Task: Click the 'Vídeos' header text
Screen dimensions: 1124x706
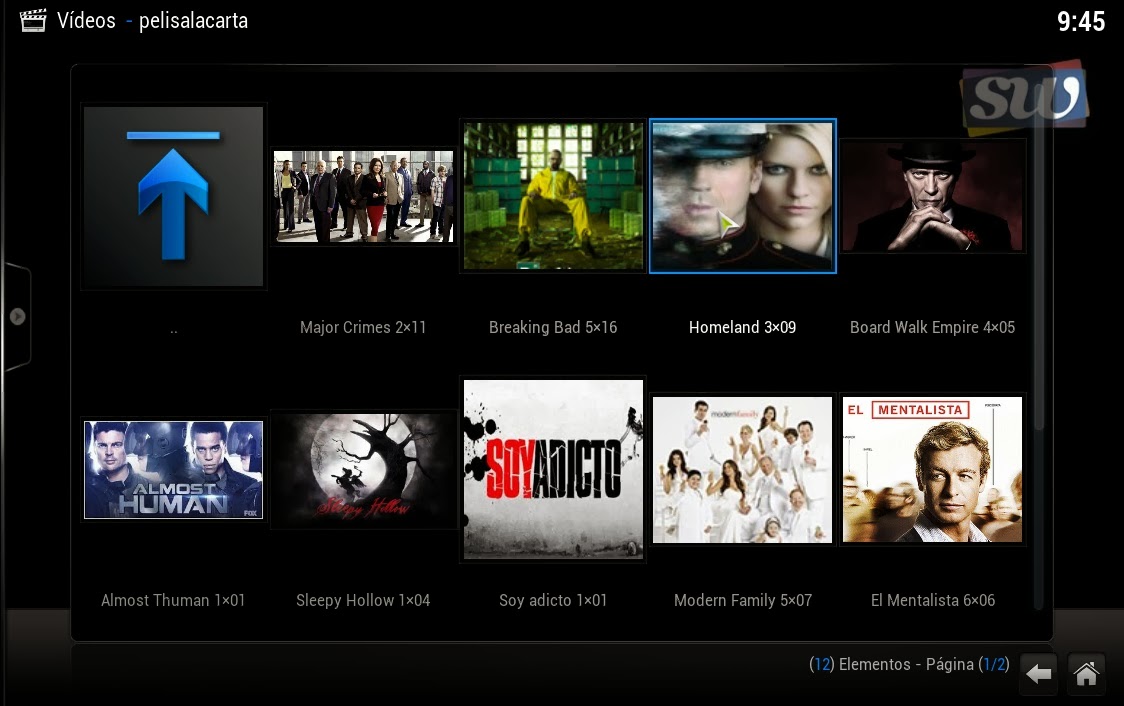Action: point(86,20)
